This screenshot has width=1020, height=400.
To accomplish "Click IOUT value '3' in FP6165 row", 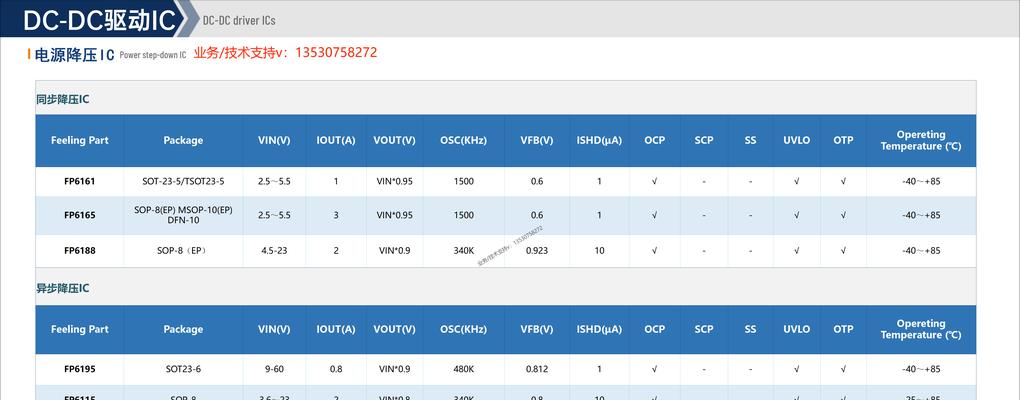I will 336,215.
